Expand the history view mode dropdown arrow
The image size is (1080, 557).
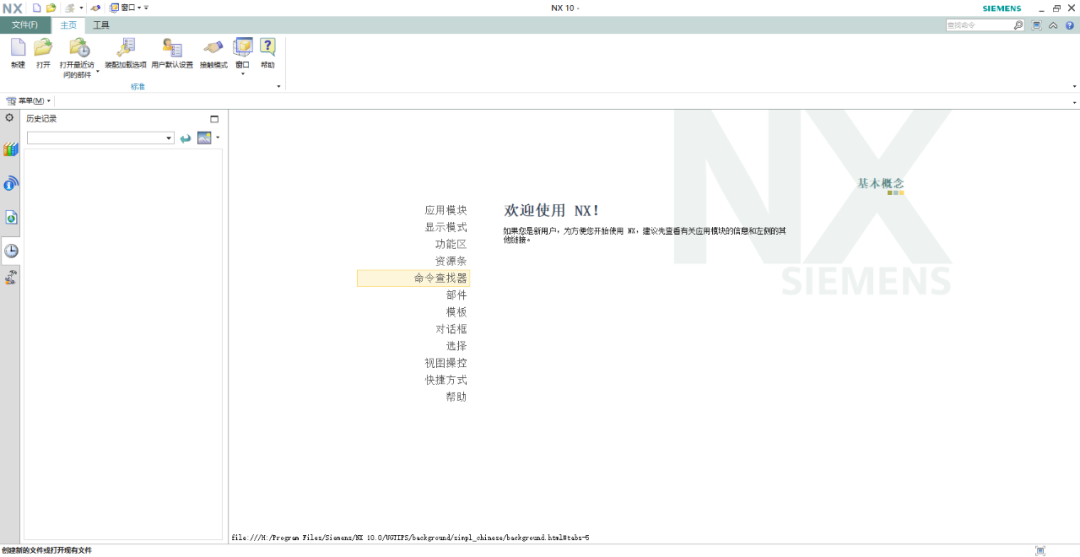218,138
